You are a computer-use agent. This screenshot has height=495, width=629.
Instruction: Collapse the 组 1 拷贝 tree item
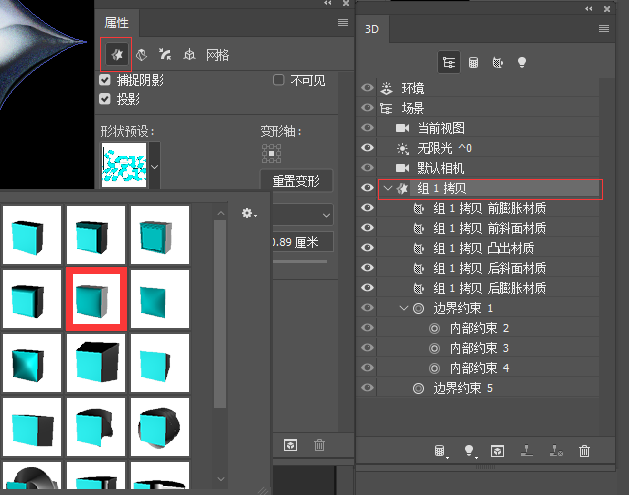click(387, 188)
